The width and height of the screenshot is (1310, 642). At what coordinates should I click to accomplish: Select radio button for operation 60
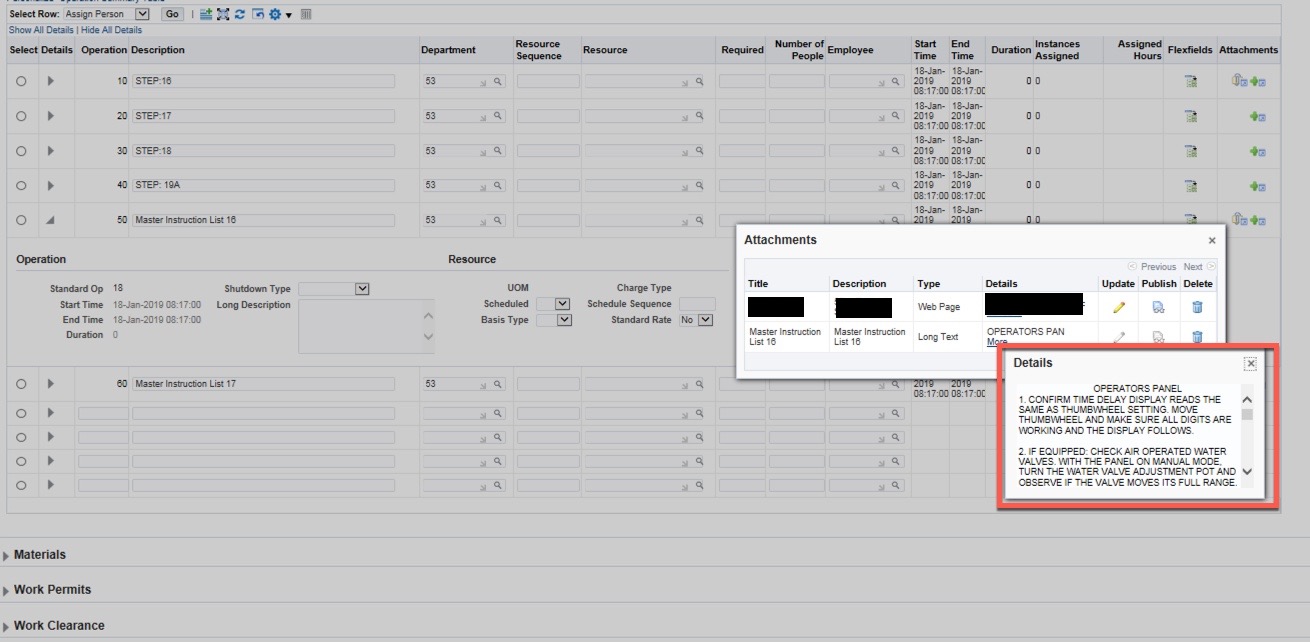[21, 384]
